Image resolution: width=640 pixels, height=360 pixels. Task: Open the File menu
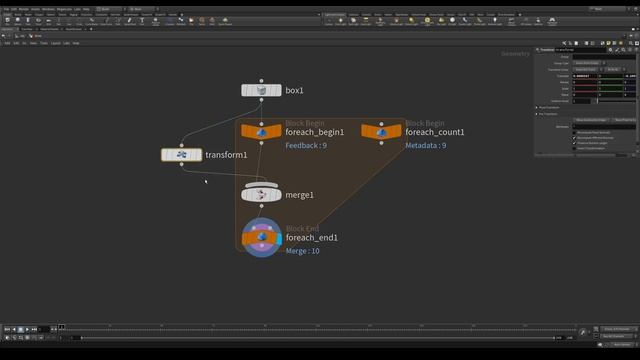click(x=6, y=9)
